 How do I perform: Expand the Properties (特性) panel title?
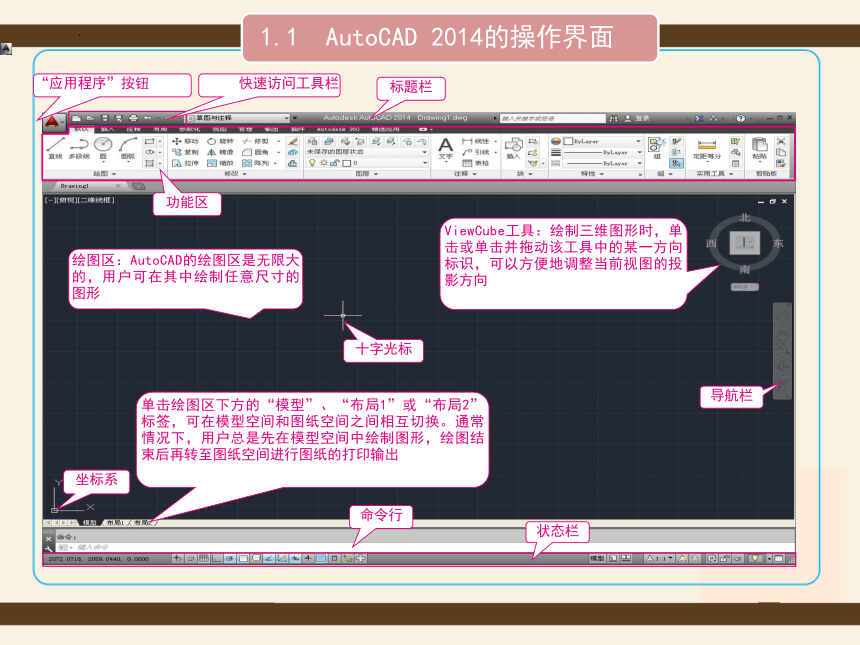click(x=592, y=174)
